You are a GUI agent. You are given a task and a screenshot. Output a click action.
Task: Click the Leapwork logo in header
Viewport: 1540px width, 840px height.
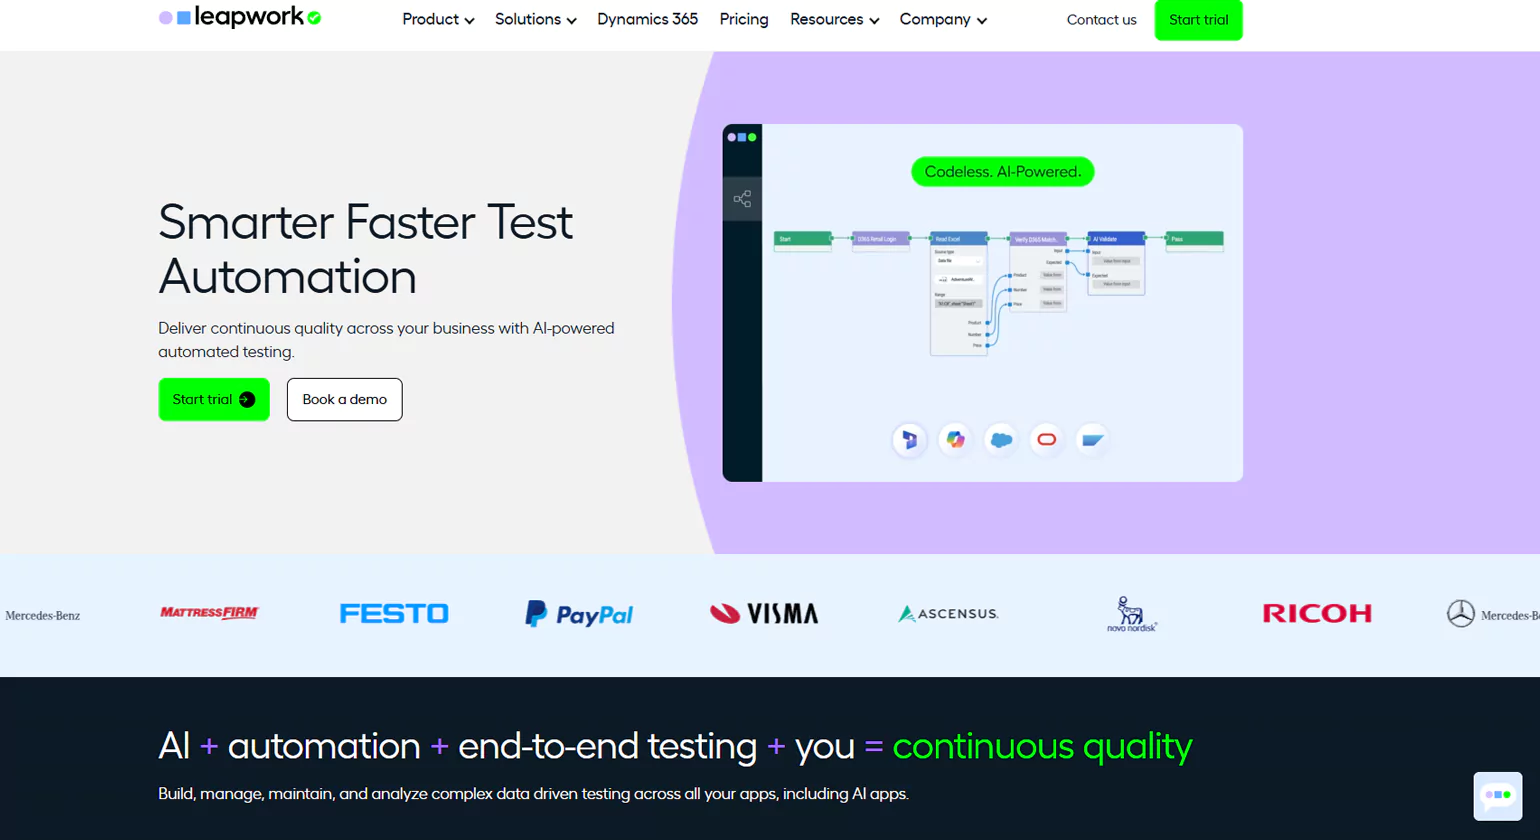pos(240,17)
